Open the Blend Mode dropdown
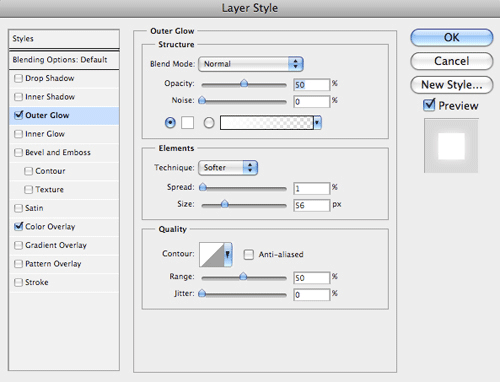 pyautogui.click(x=251, y=64)
